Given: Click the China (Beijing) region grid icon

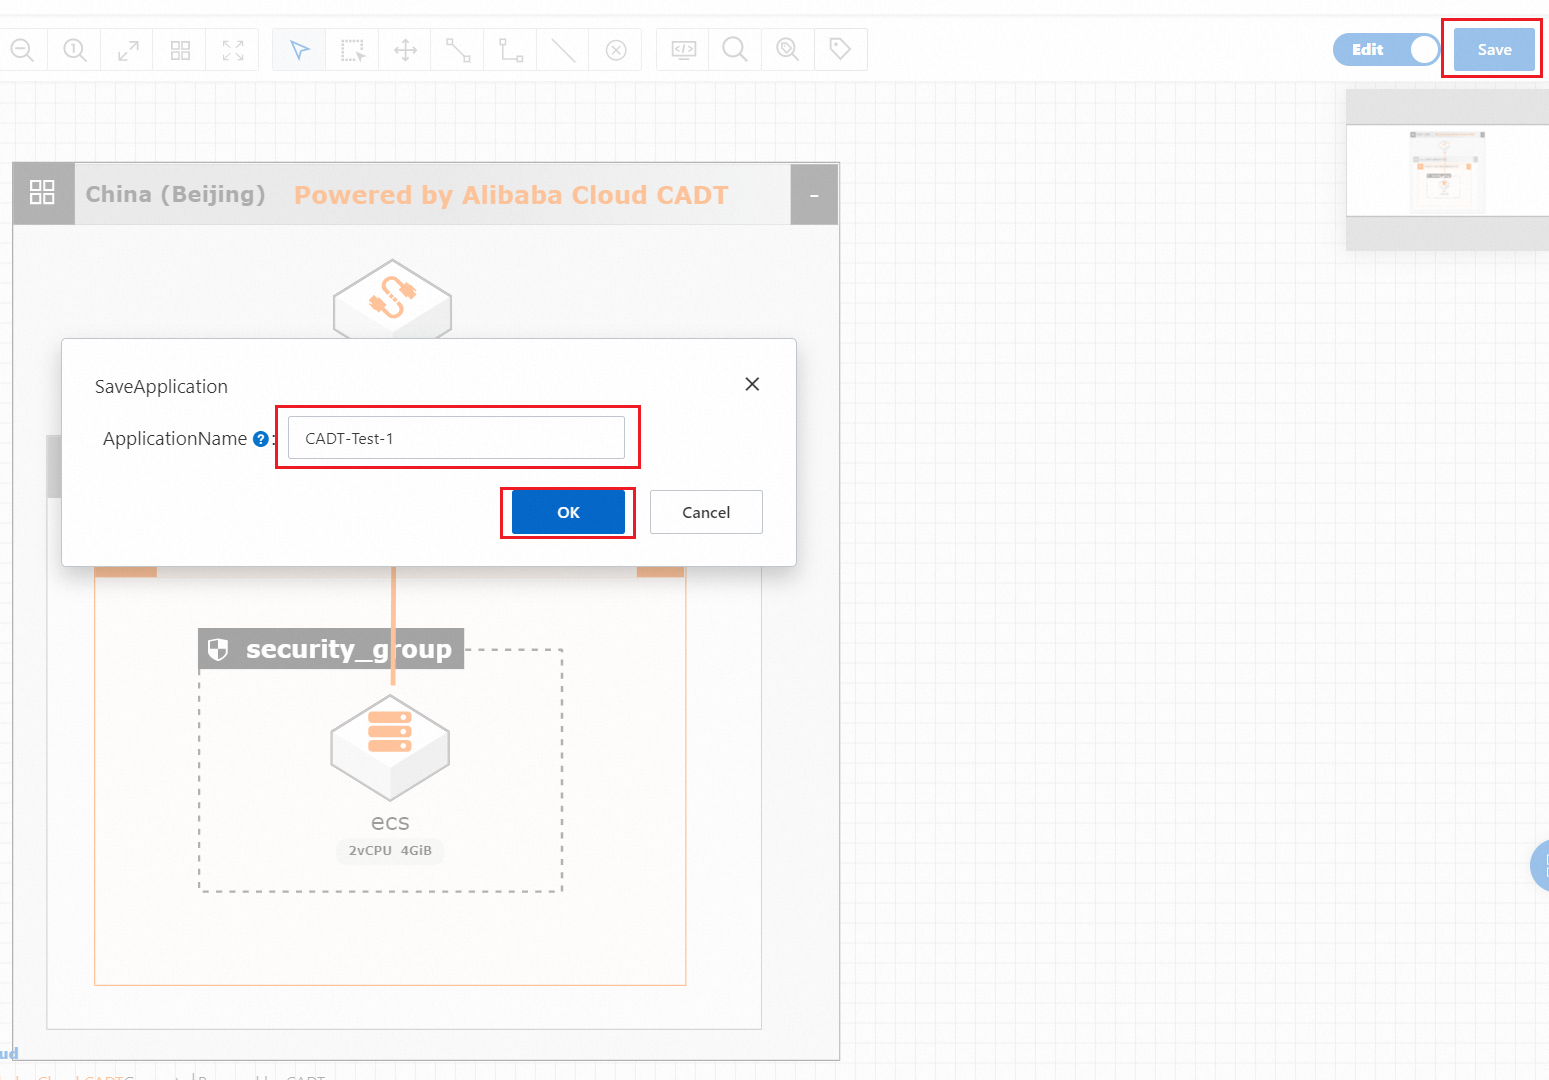Looking at the screenshot, I should point(43,193).
